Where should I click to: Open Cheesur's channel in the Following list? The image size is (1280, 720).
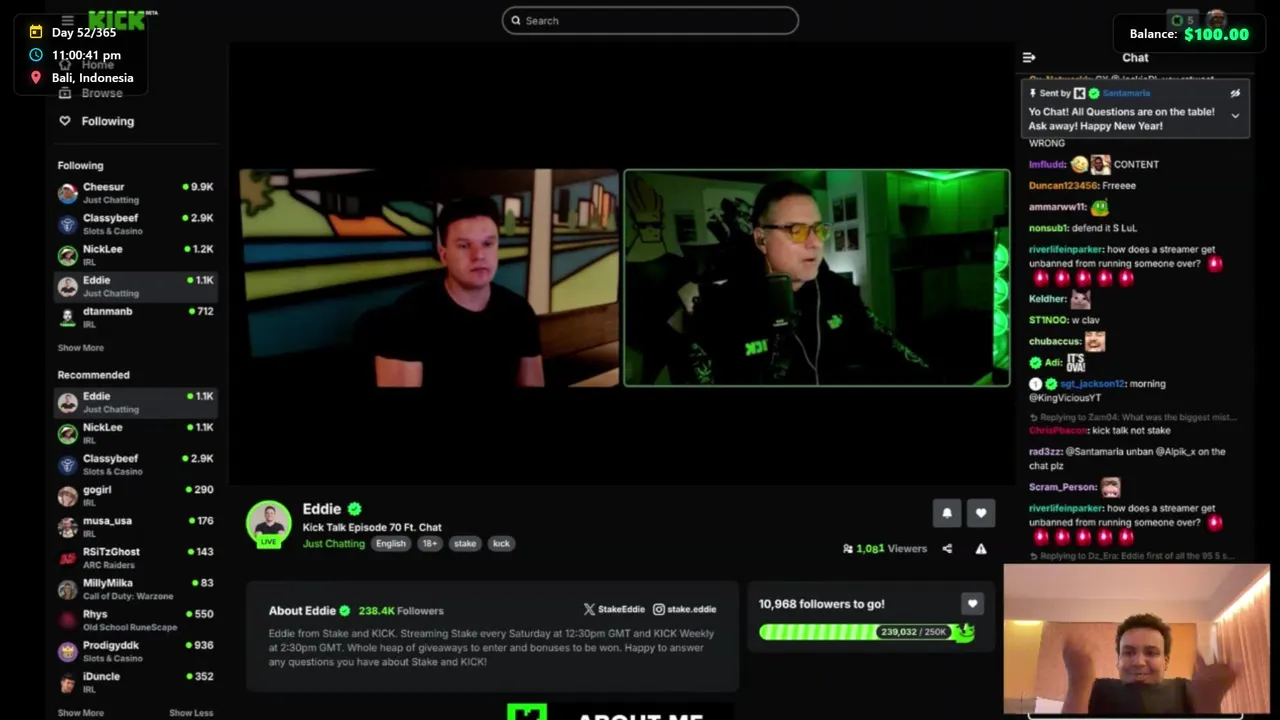click(x=135, y=193)
